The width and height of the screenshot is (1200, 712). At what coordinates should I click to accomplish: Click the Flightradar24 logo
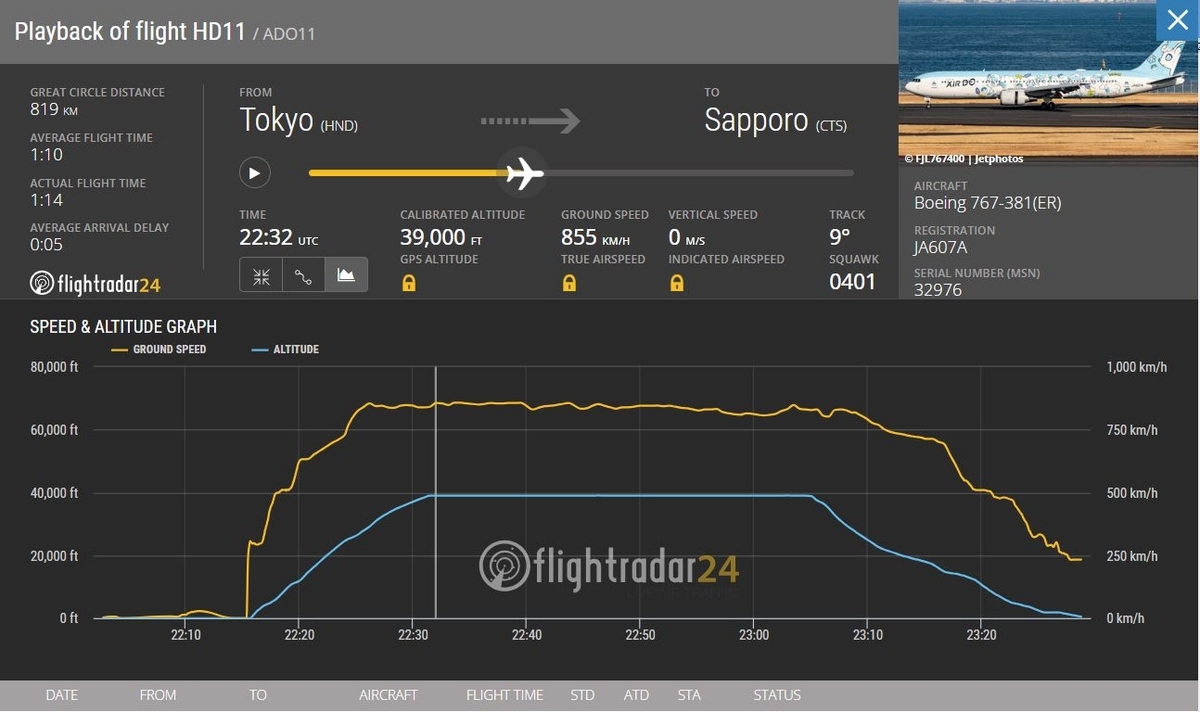pos(95,284)
